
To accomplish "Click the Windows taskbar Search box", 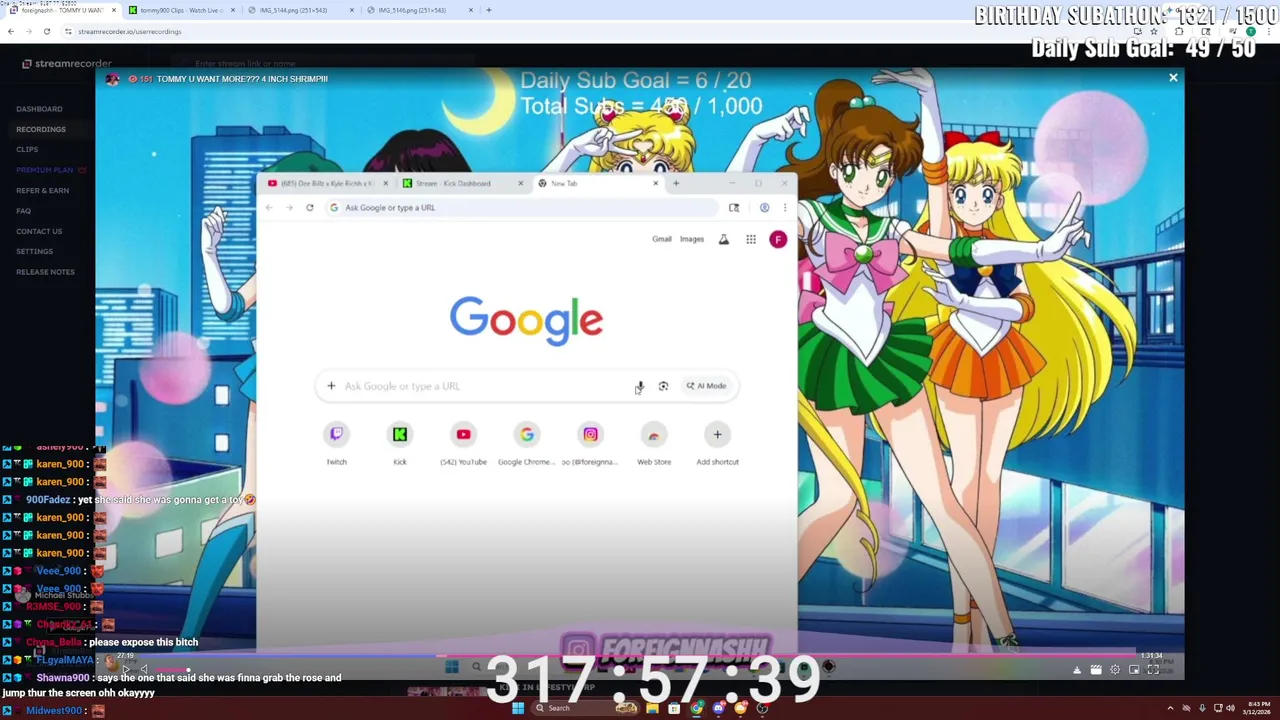I will pyautogui.click(x=585, y=708).
